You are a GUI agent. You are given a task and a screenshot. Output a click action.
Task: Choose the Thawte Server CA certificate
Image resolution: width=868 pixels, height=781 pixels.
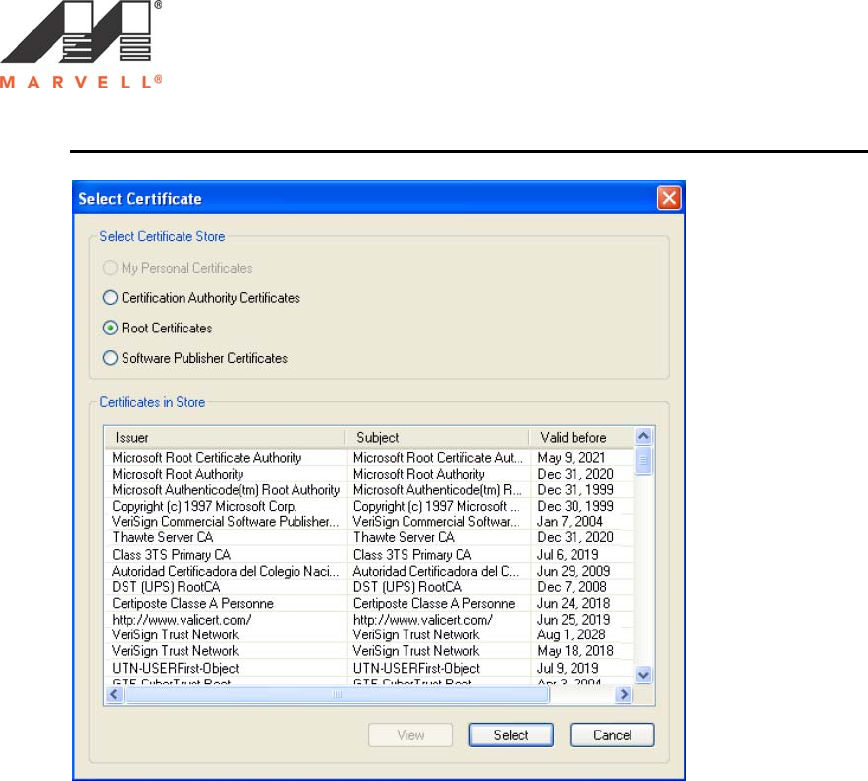pos(369,537)
